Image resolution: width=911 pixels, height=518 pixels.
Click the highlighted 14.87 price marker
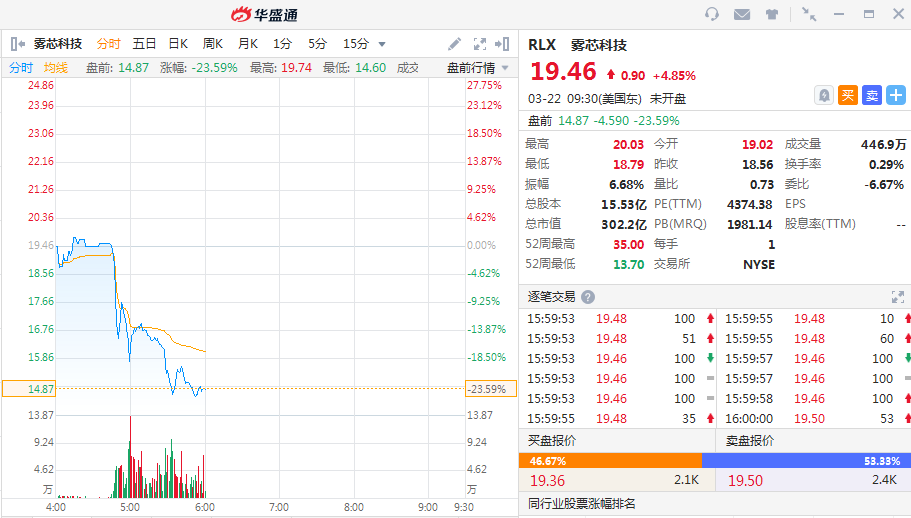29,388
